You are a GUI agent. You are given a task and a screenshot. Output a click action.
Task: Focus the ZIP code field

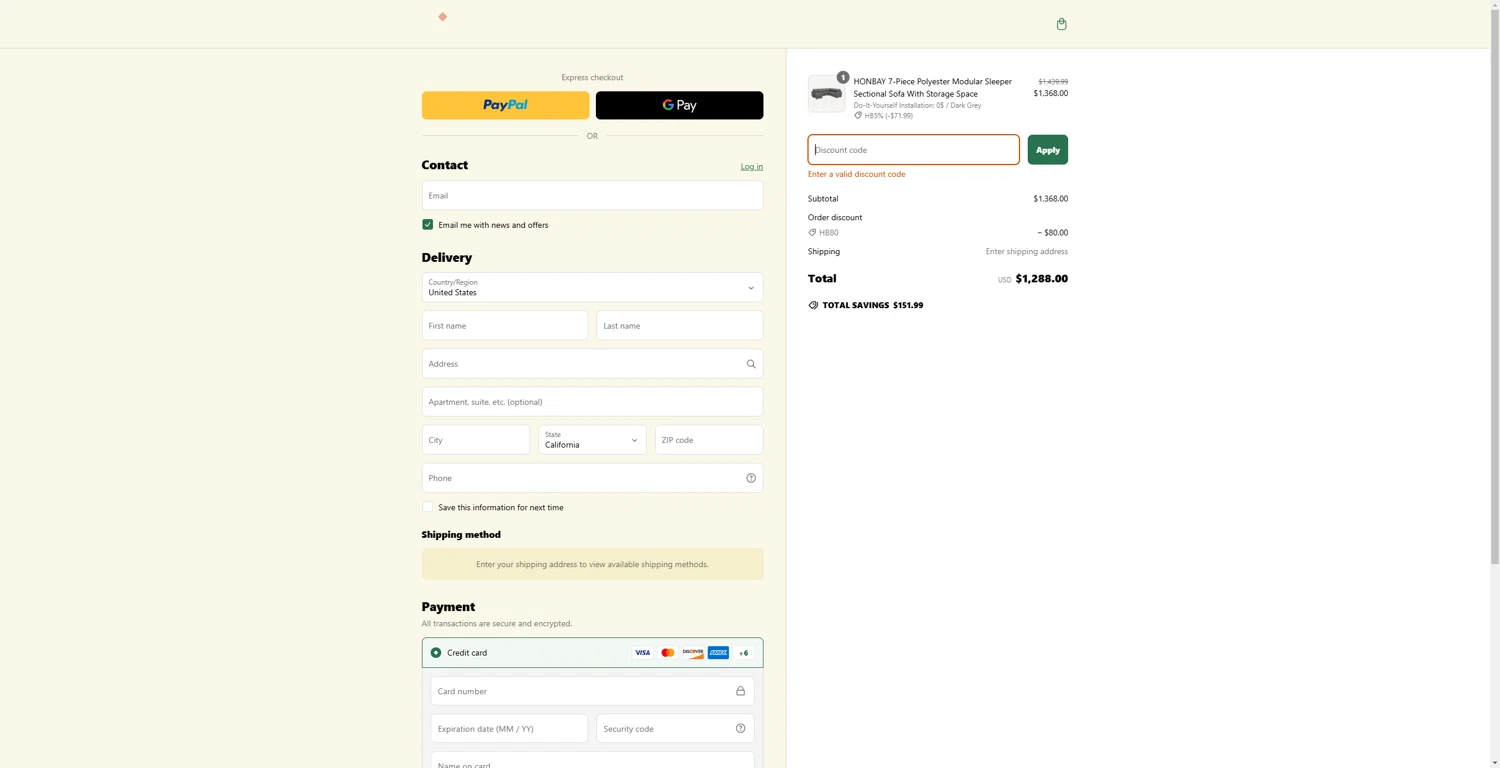(x=709, y=440)
